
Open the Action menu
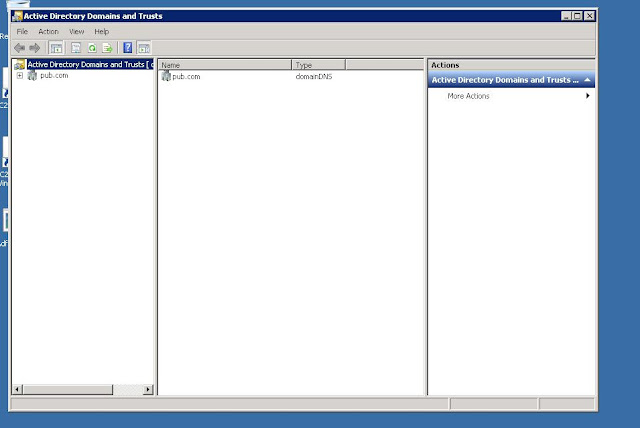(48, 31)
